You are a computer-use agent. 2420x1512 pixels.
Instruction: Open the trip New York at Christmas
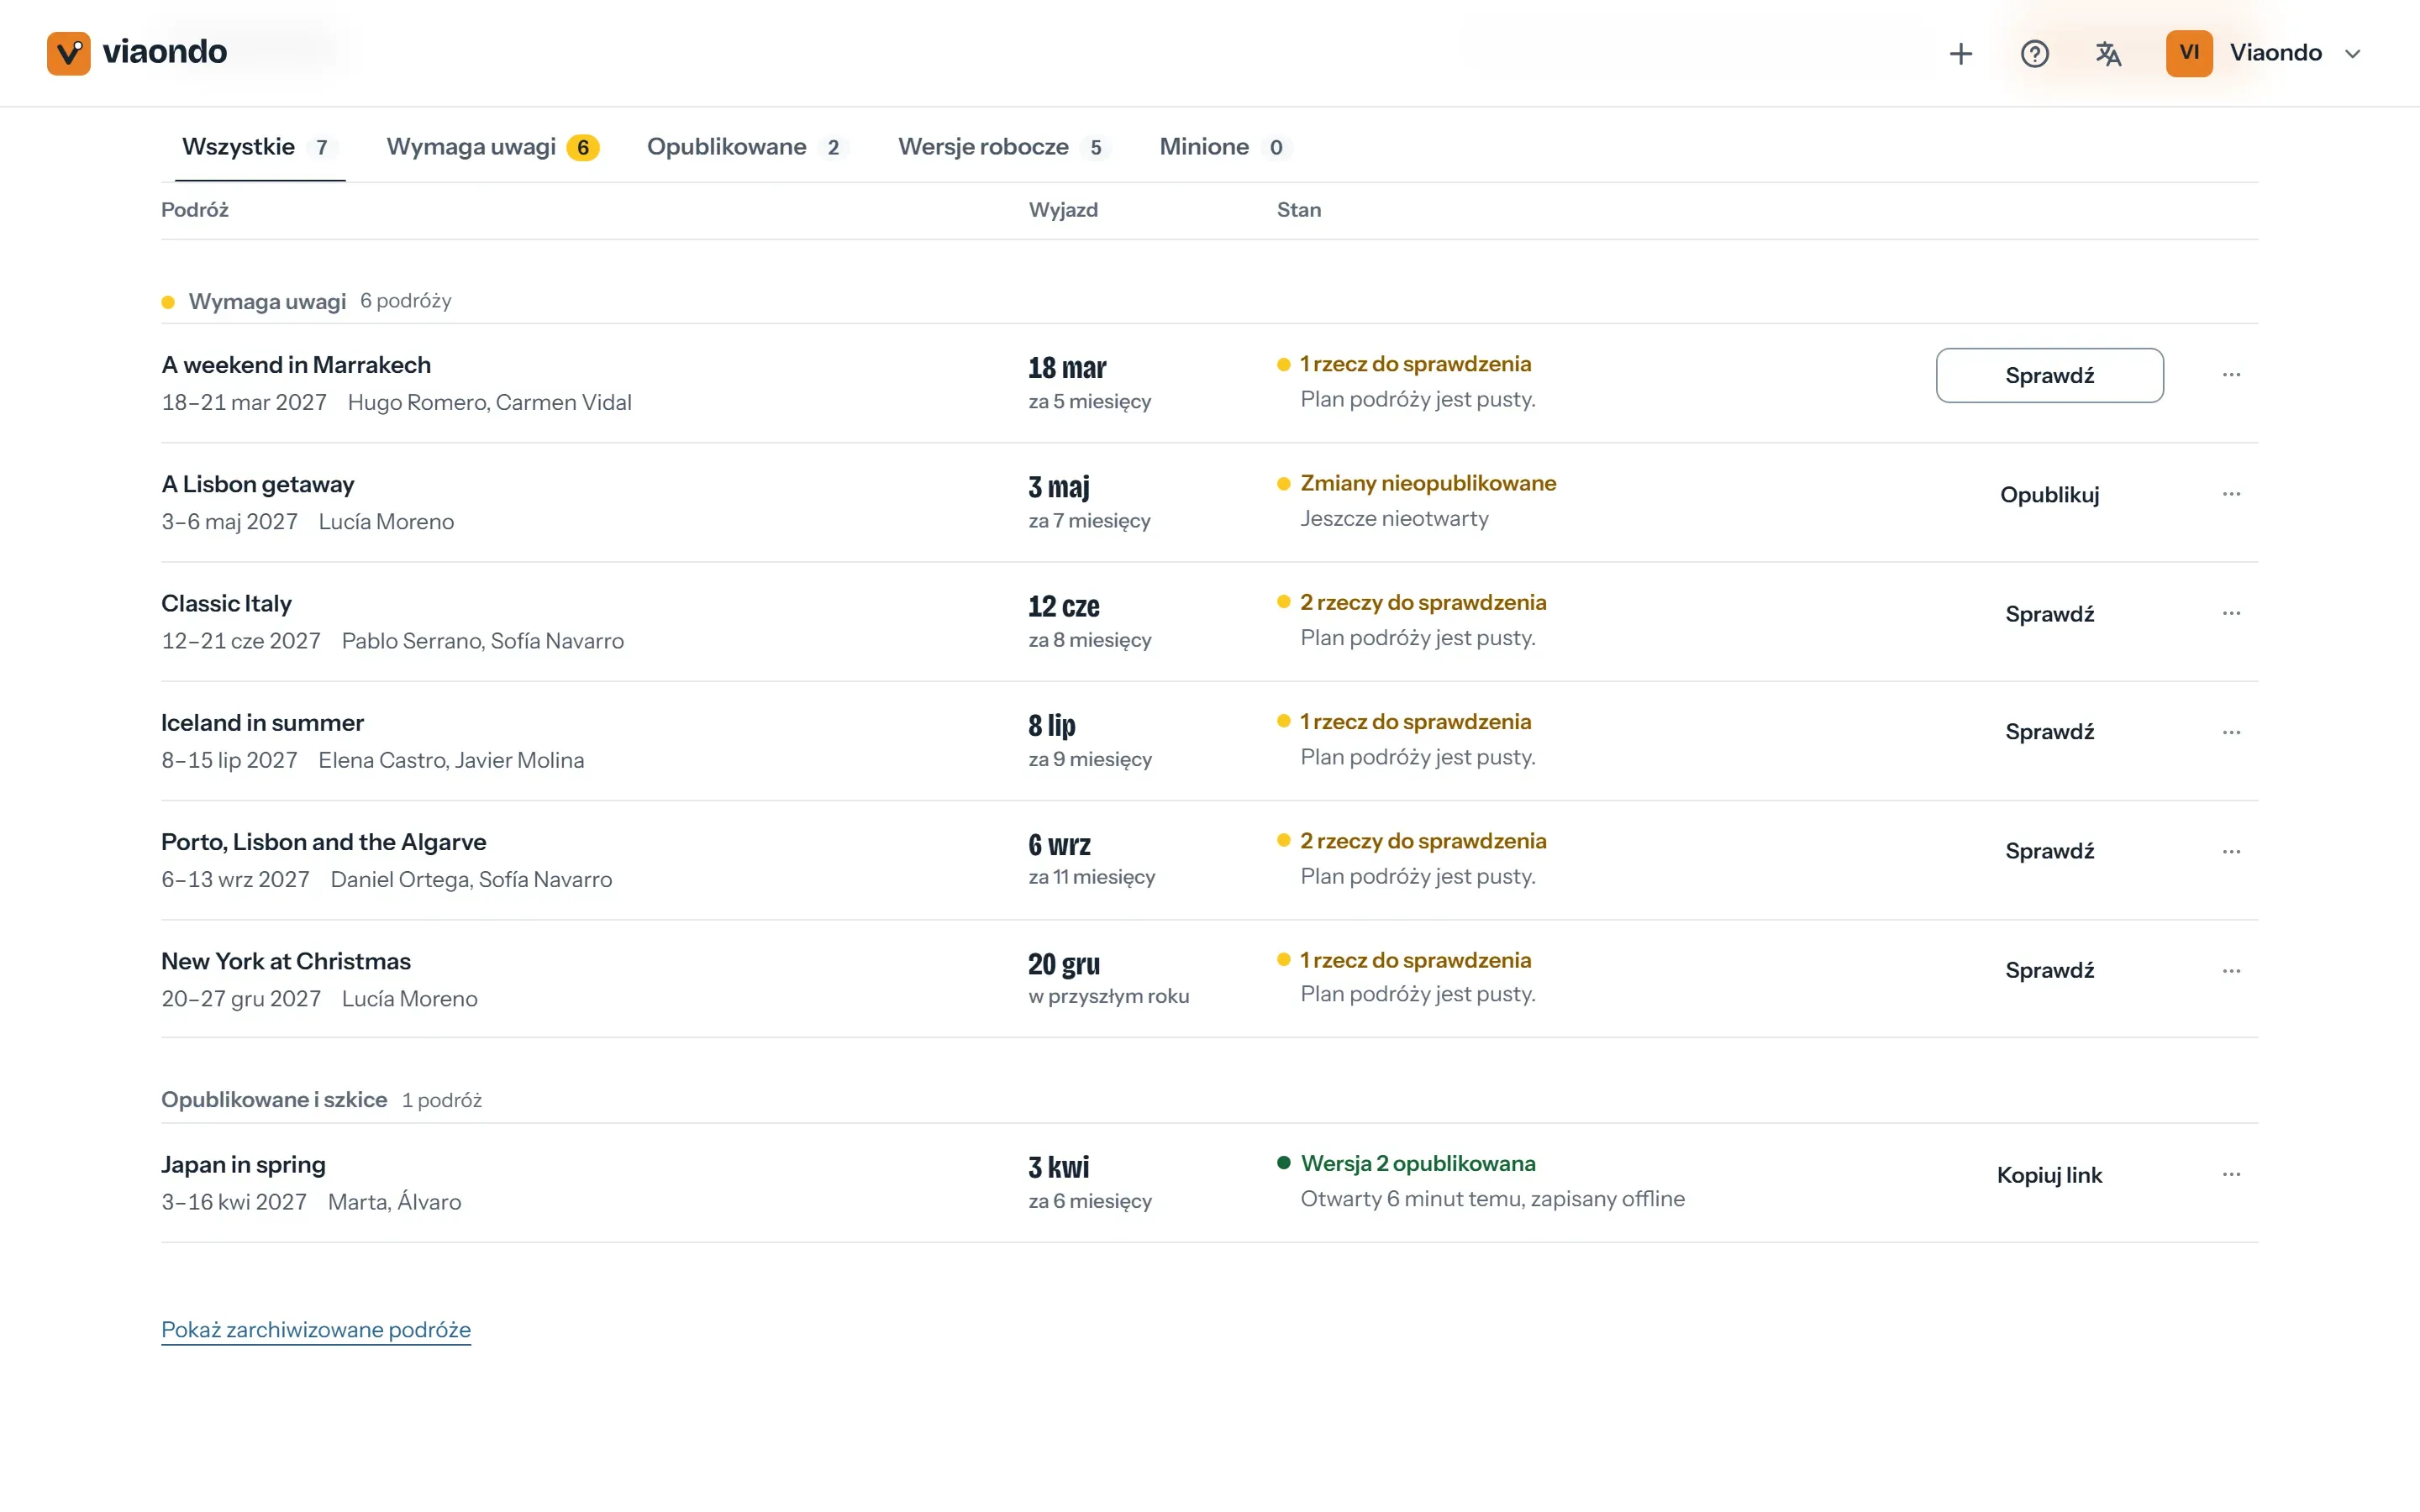point(286,961)
